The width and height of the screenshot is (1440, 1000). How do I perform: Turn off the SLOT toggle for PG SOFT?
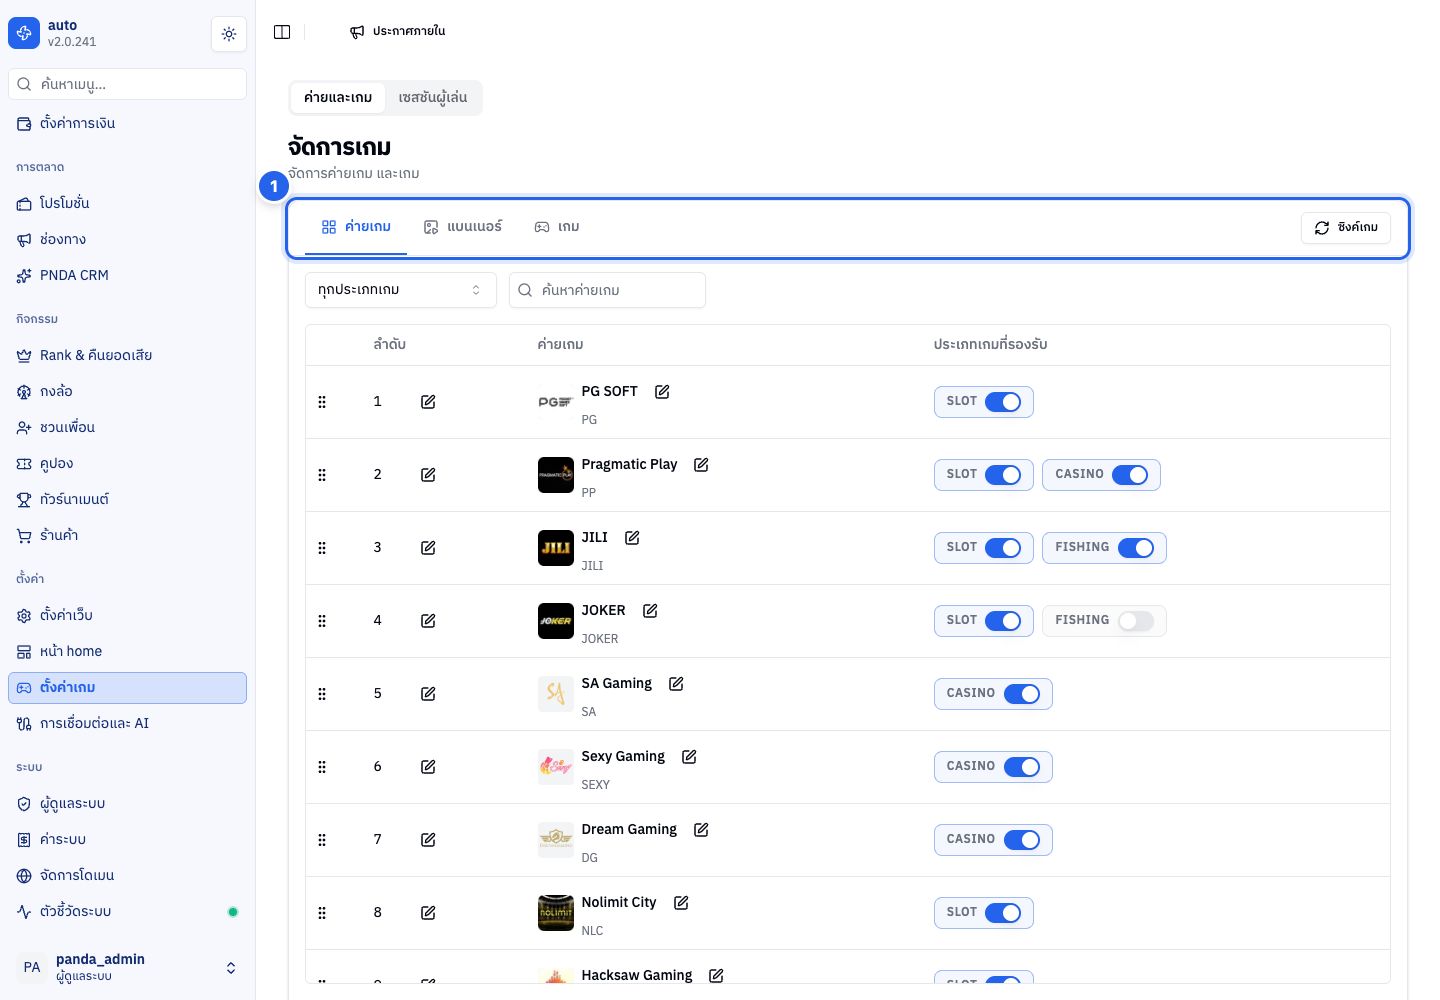[x=1003, y=402]
